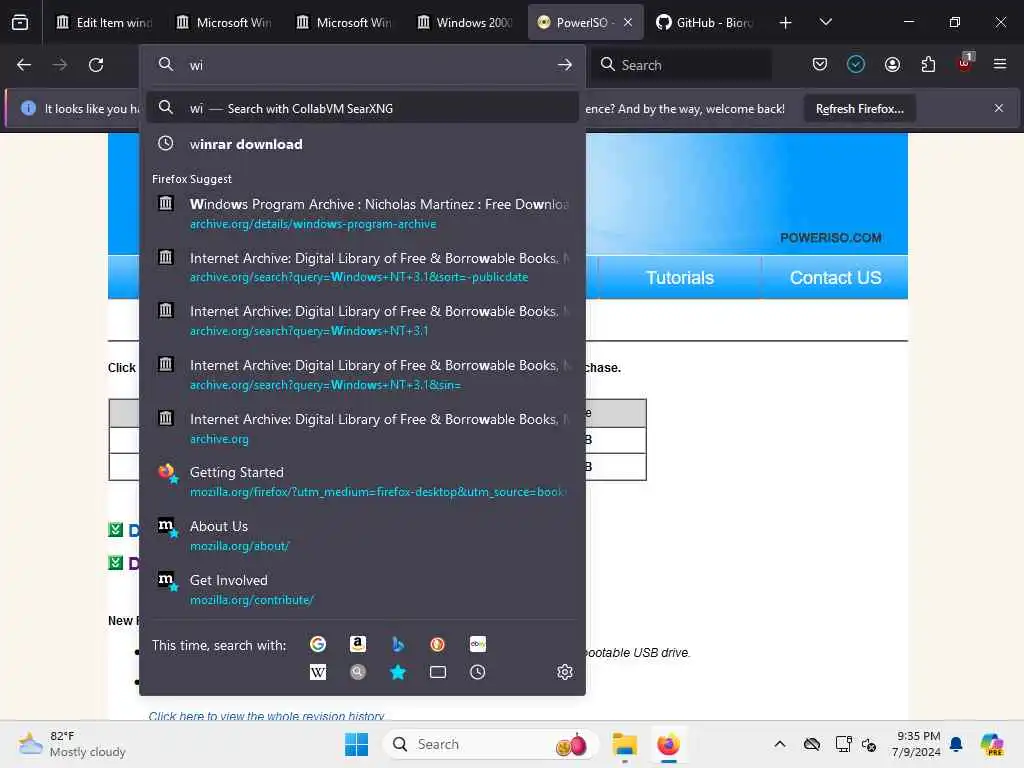The width and height of the screenshot is (1024, 768).
Task: Switch to the GitHub tab
Action: pos(705,22)
